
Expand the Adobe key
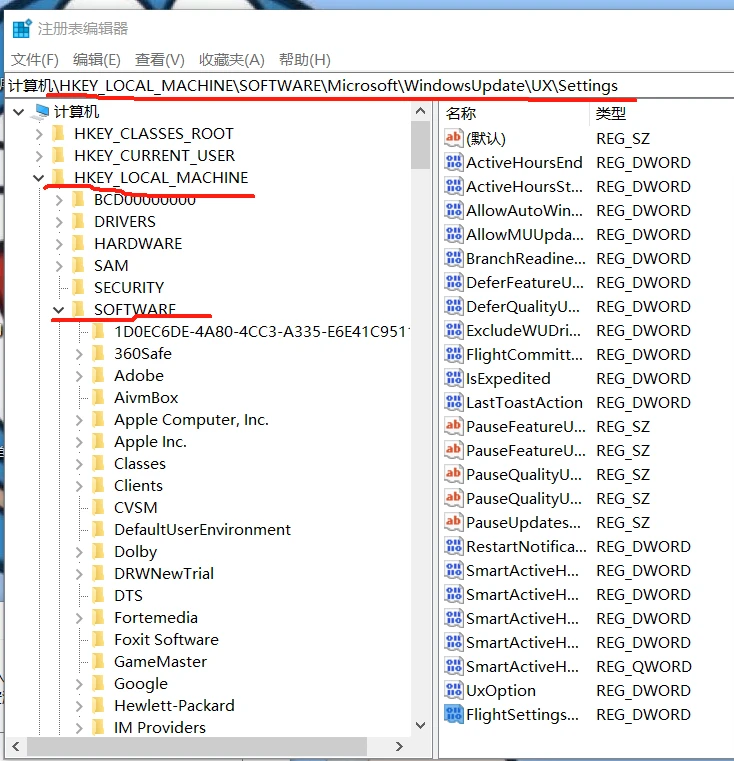(x=79, y=376)
